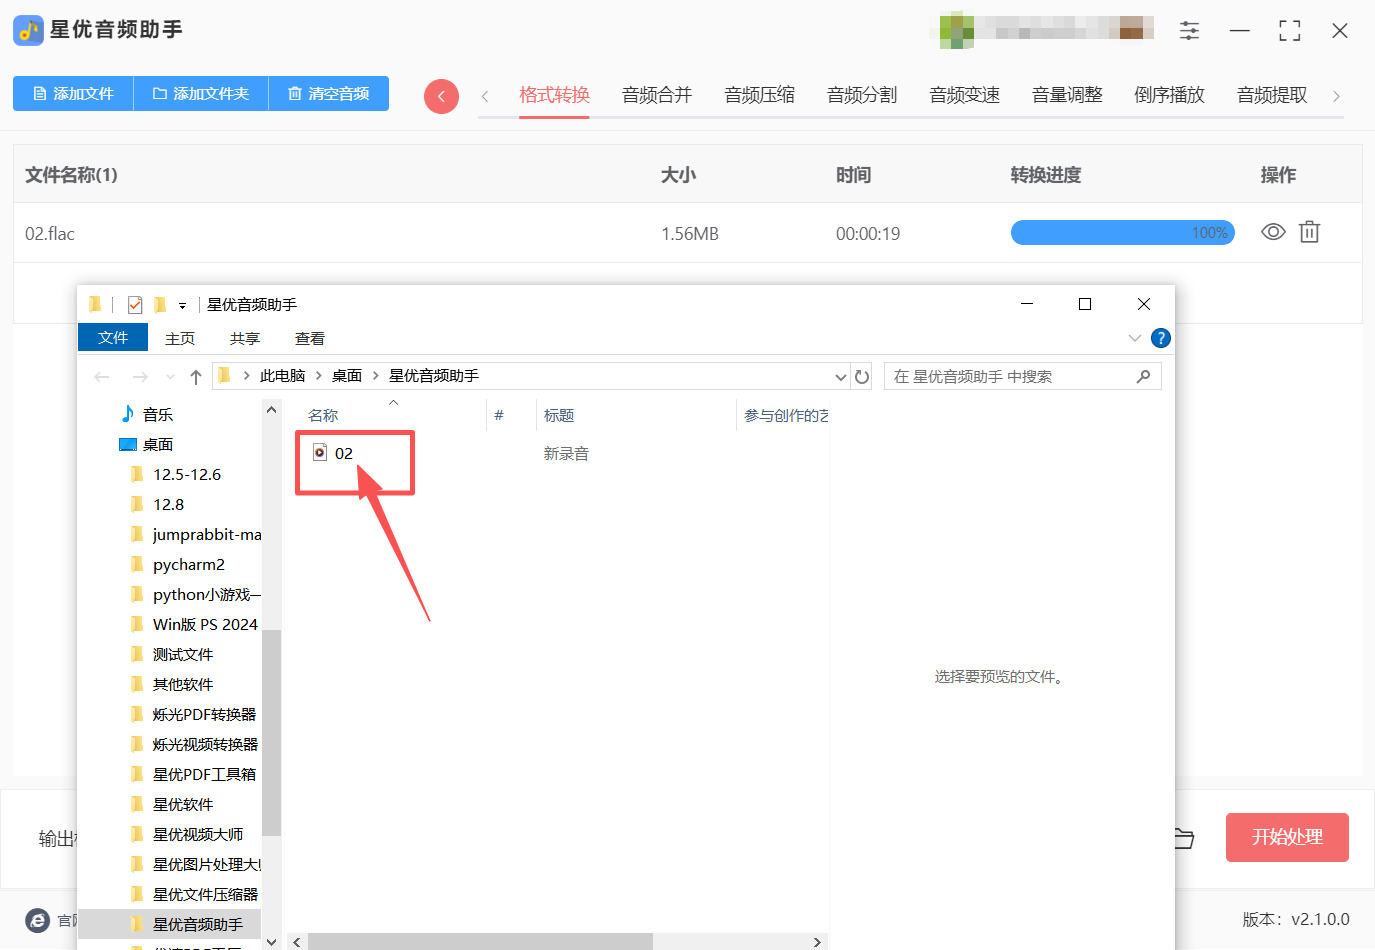Viewport: 1375px width, 950px height.
Task: Select the 星优音频助手 folder in tree
Action: (198, 924)
